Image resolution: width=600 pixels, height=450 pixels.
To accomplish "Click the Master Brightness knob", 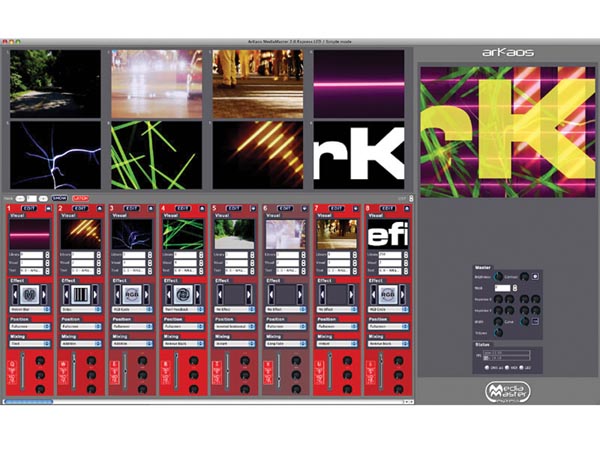I will tap(498, 277).
